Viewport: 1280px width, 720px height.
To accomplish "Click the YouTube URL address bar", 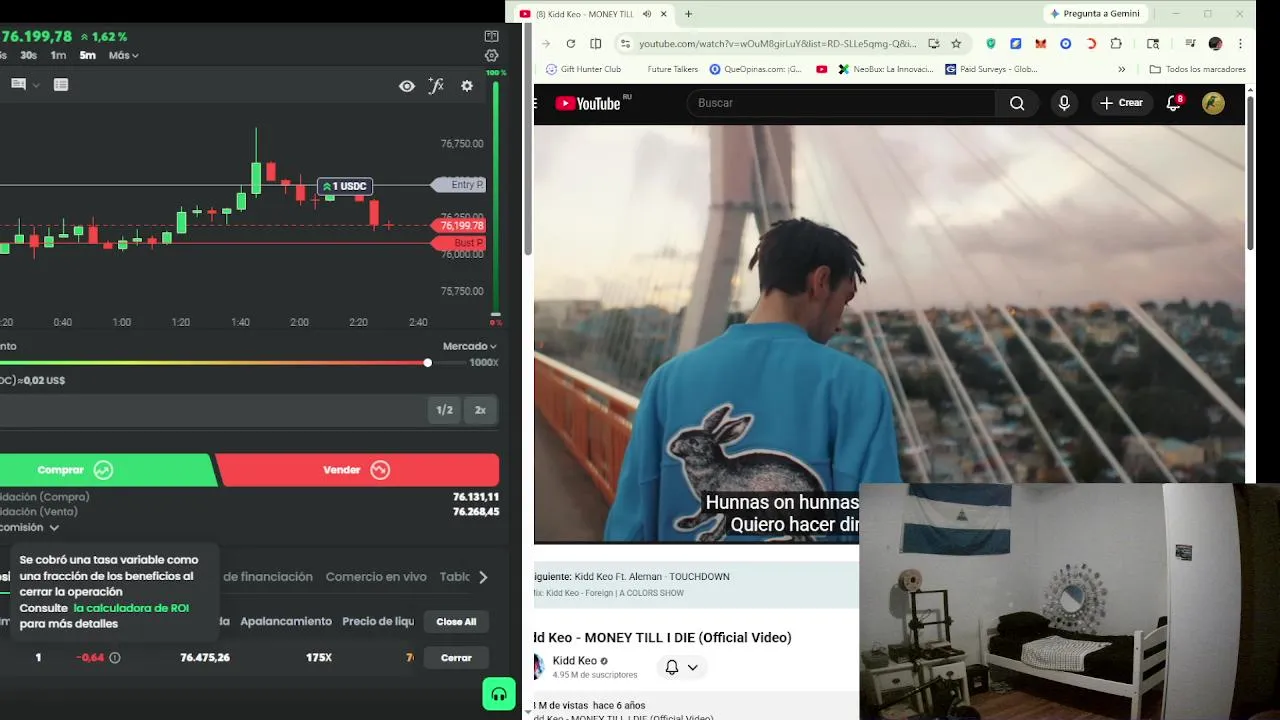I will (777, 43).
